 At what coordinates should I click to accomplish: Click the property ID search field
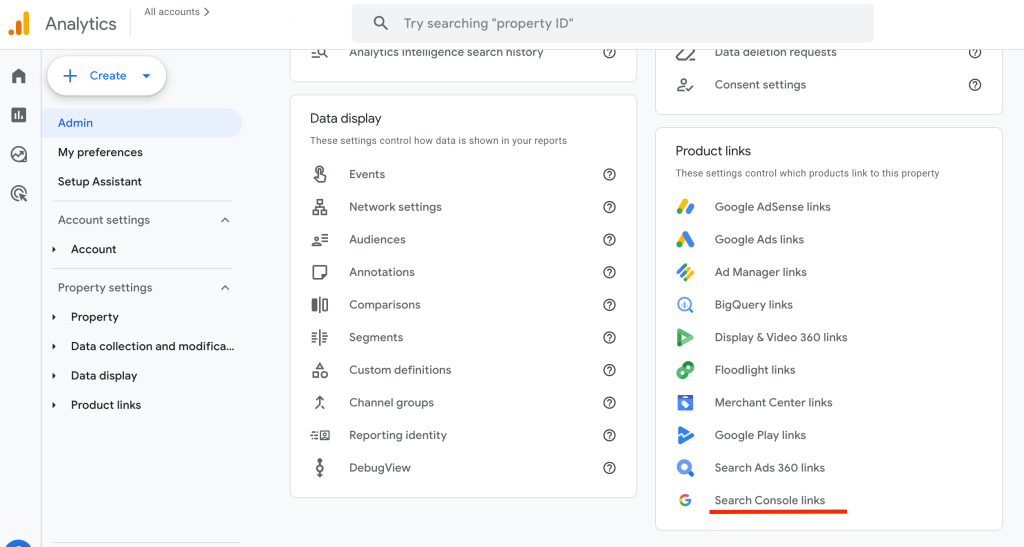tap(613, 23)
